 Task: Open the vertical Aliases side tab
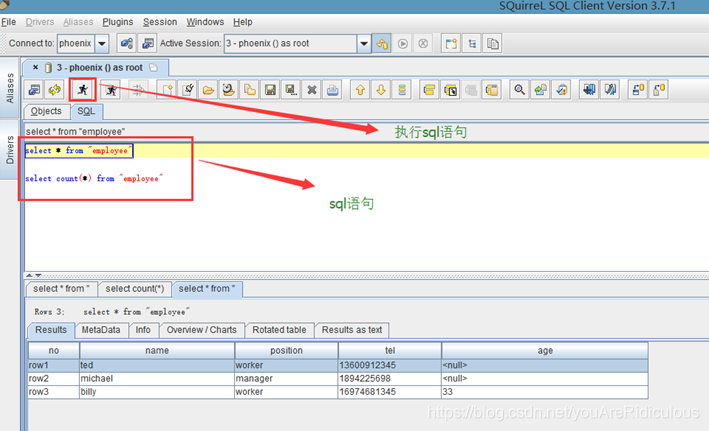[x=9, y=88]
